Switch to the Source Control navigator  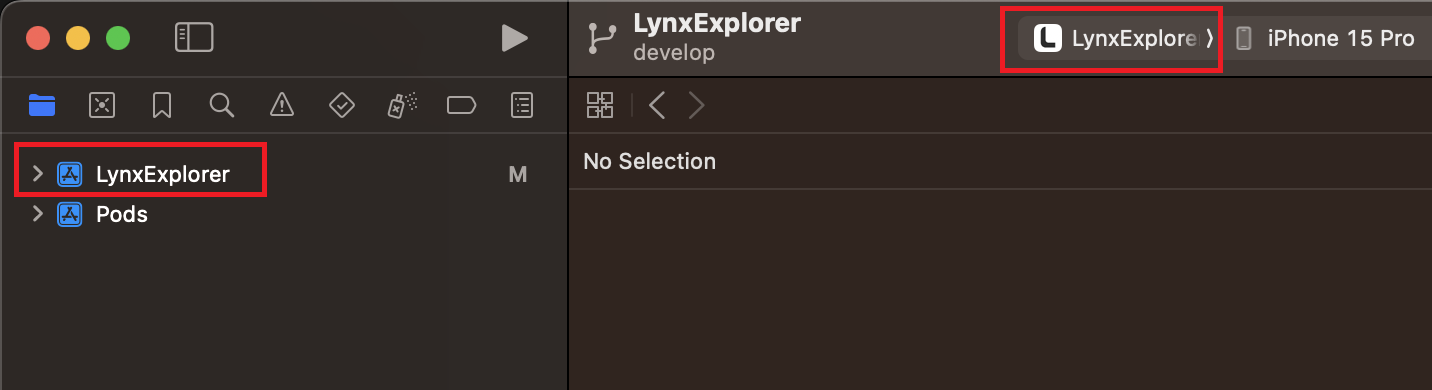(x=102, y=105)
